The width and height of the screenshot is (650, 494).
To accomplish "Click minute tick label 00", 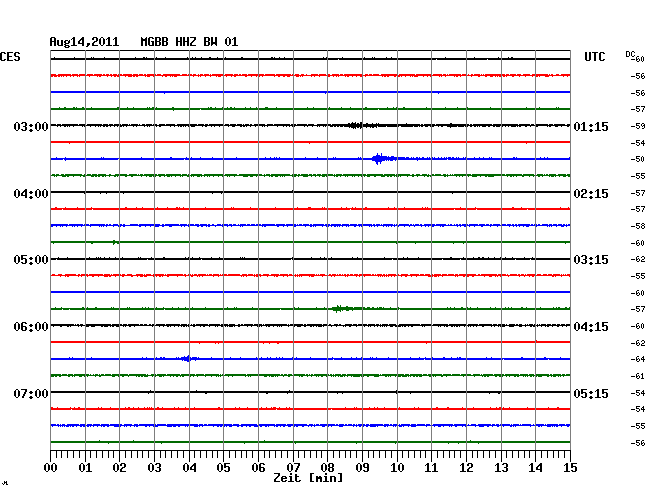I will point(51,468).
